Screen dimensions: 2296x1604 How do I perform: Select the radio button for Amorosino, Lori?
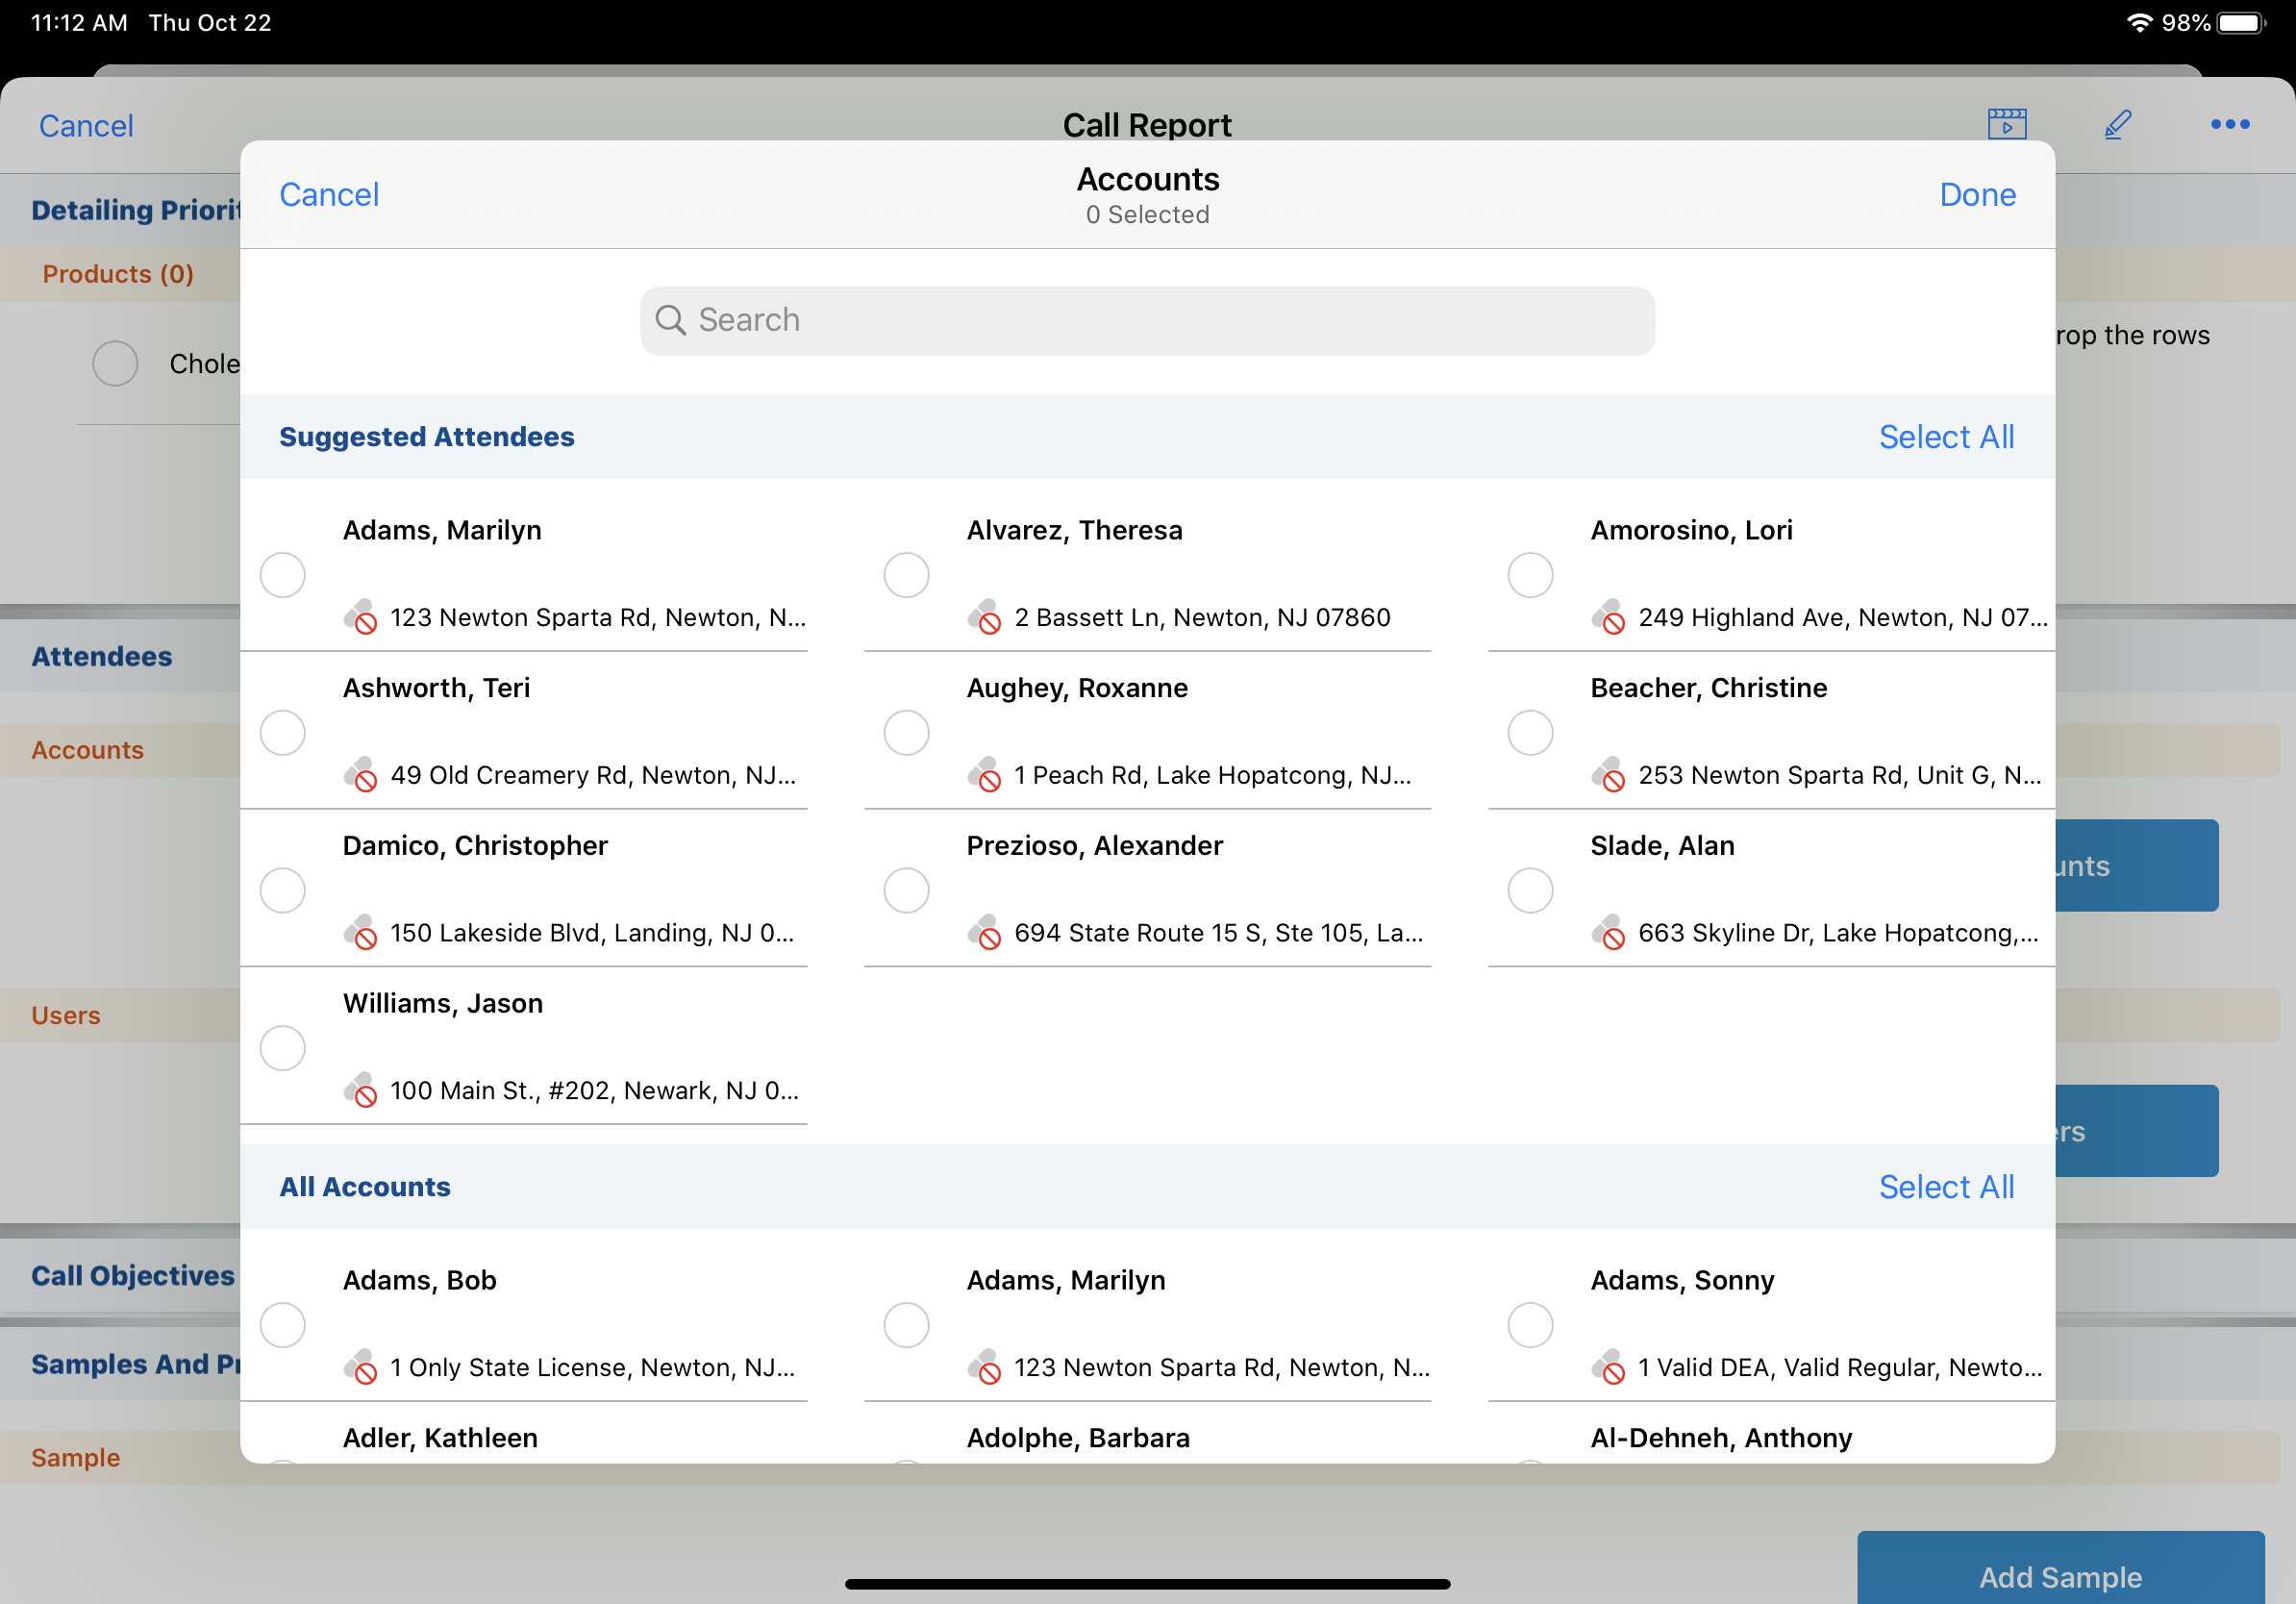point(1530,575)
